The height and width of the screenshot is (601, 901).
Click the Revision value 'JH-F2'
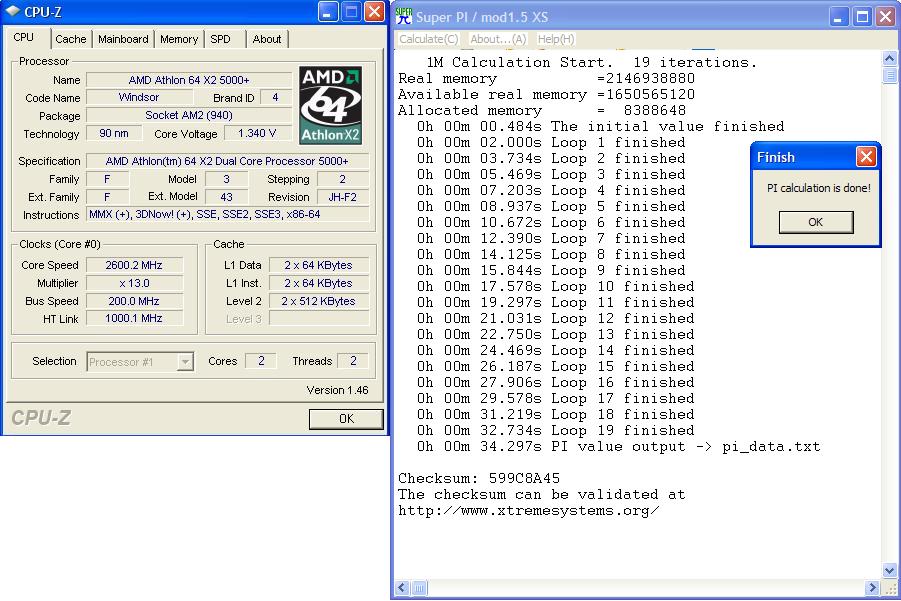(x=342, y=197)
